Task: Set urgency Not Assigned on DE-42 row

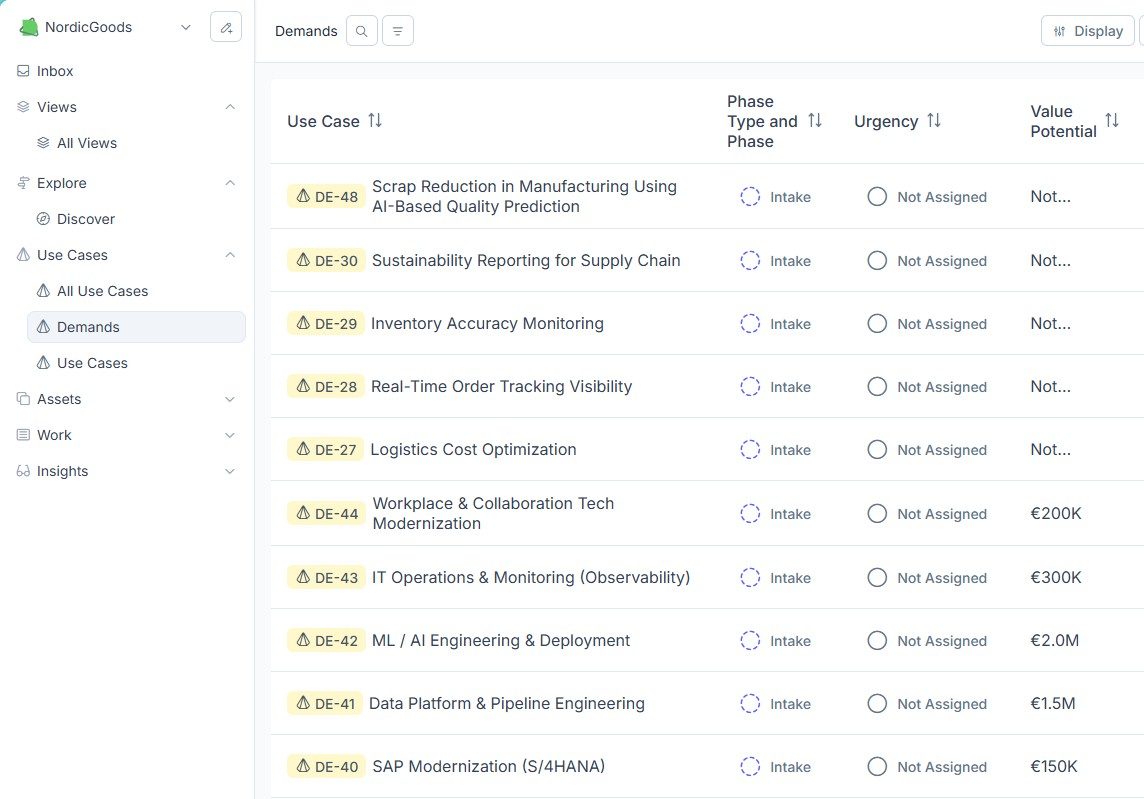Action: pos(927,641)
